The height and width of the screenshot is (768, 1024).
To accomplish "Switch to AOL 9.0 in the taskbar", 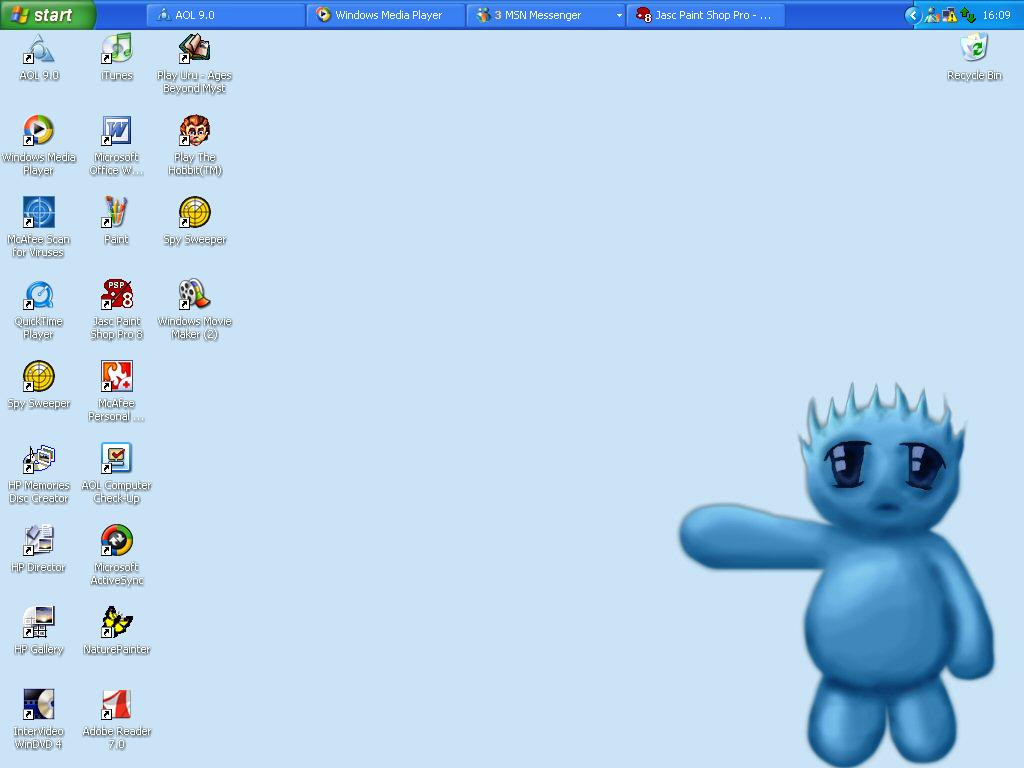I will (226, 15).
